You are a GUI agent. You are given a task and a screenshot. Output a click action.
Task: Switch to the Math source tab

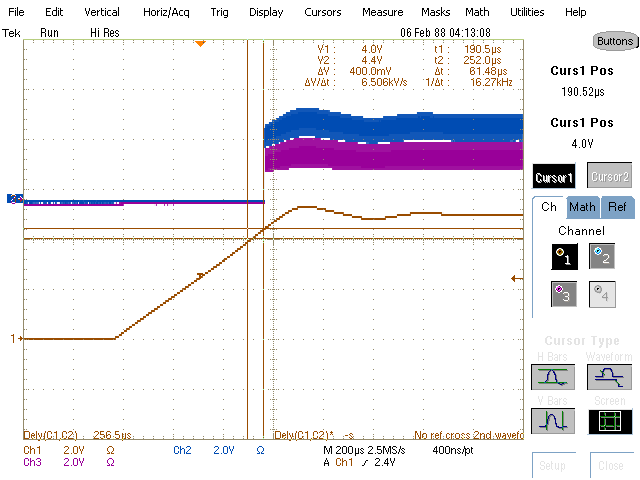point(582,207)
